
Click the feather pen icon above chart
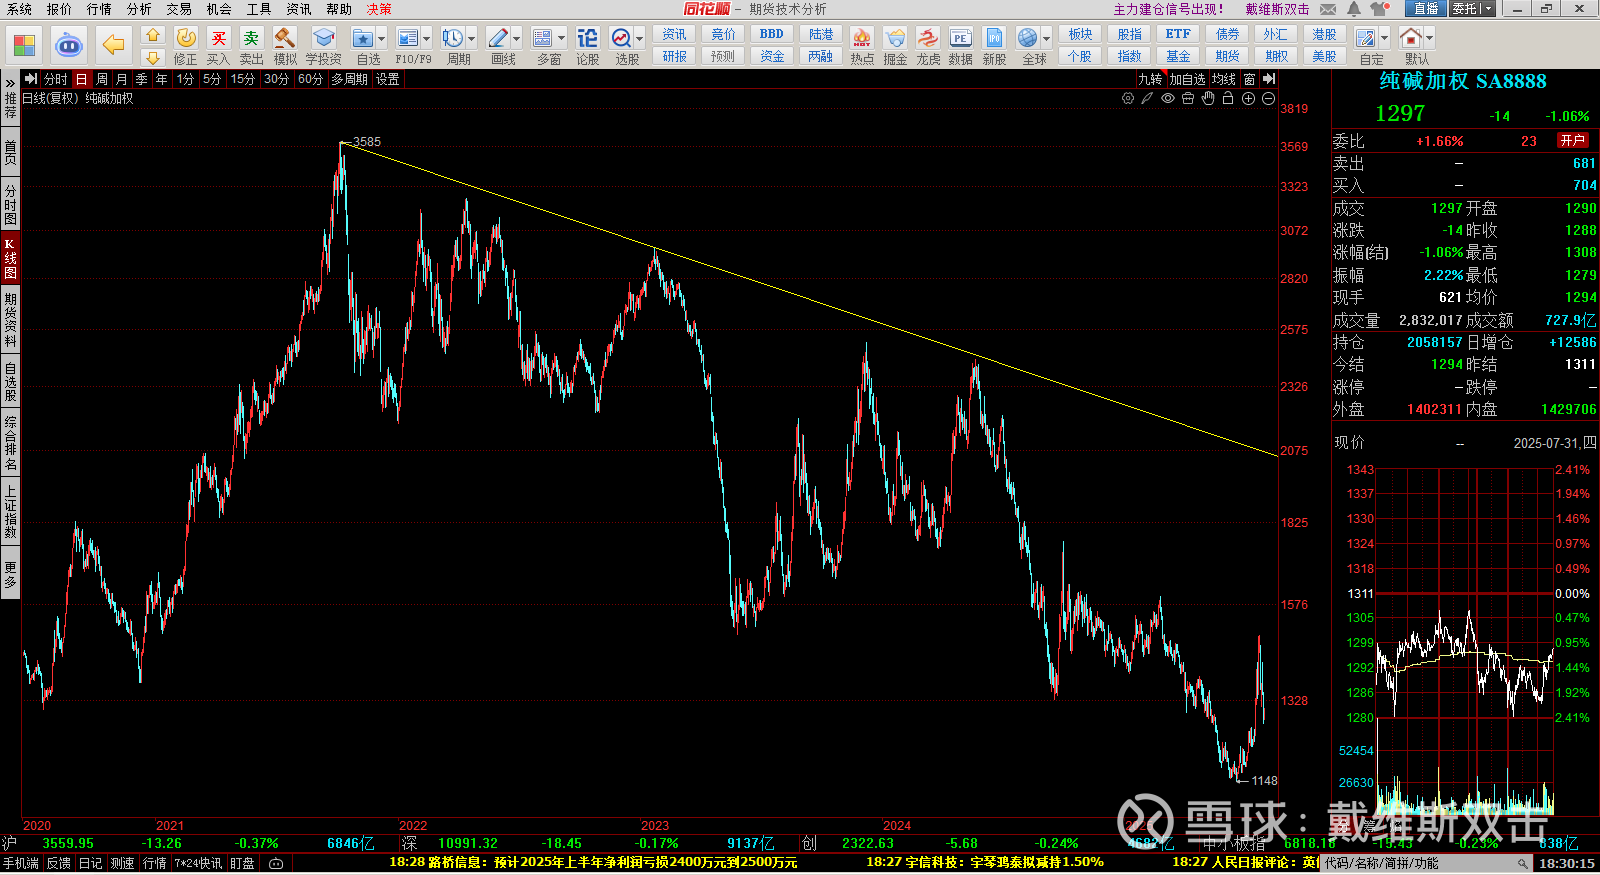click(1148, 98)
